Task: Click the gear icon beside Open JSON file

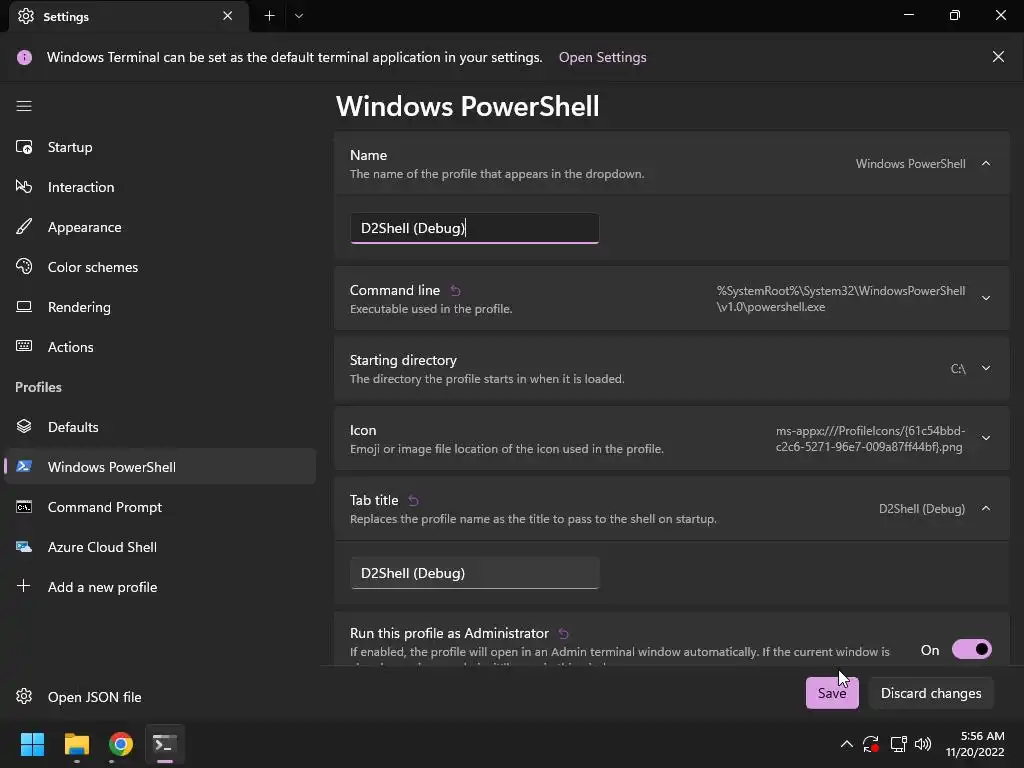Action: [24, 696]
